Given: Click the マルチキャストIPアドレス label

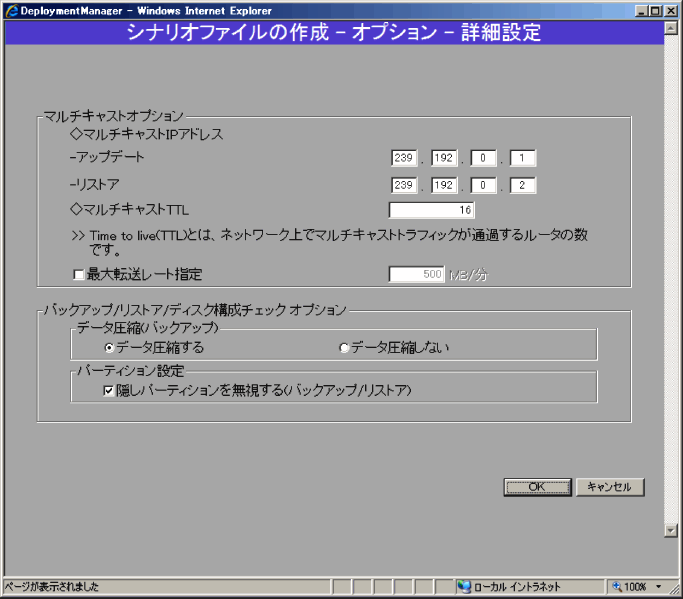Looking at the screenshot, I should pyautogui.click(x=147, y=134).
